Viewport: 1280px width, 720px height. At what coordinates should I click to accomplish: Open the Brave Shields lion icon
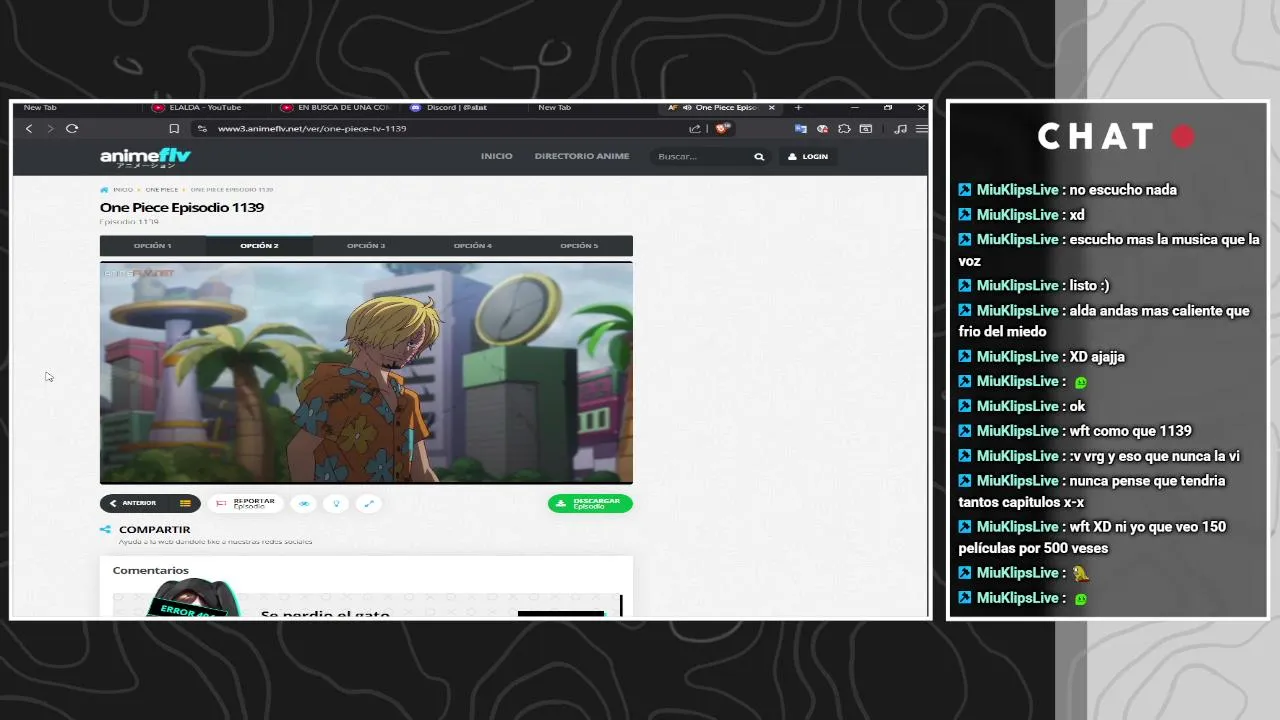(721, 129)
